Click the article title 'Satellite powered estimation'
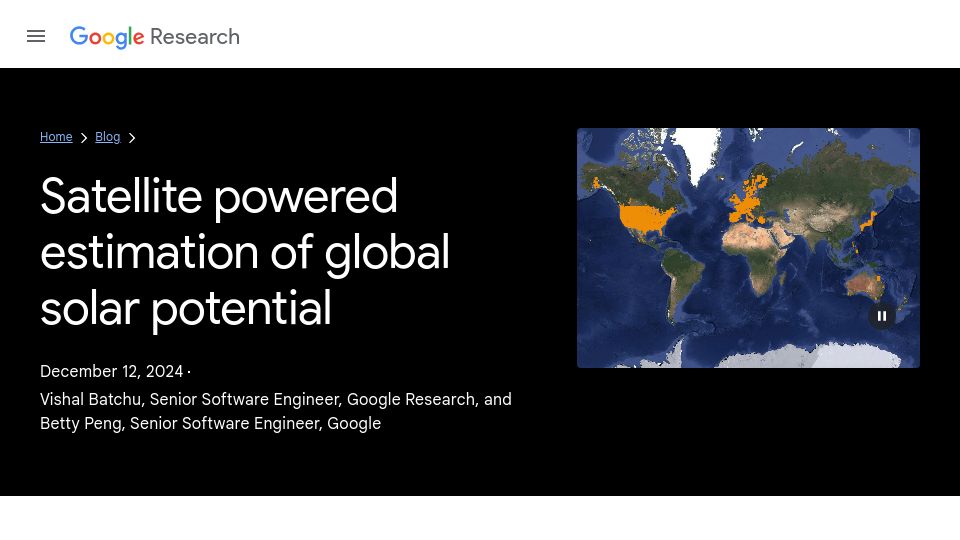 (x=245, y=252)
